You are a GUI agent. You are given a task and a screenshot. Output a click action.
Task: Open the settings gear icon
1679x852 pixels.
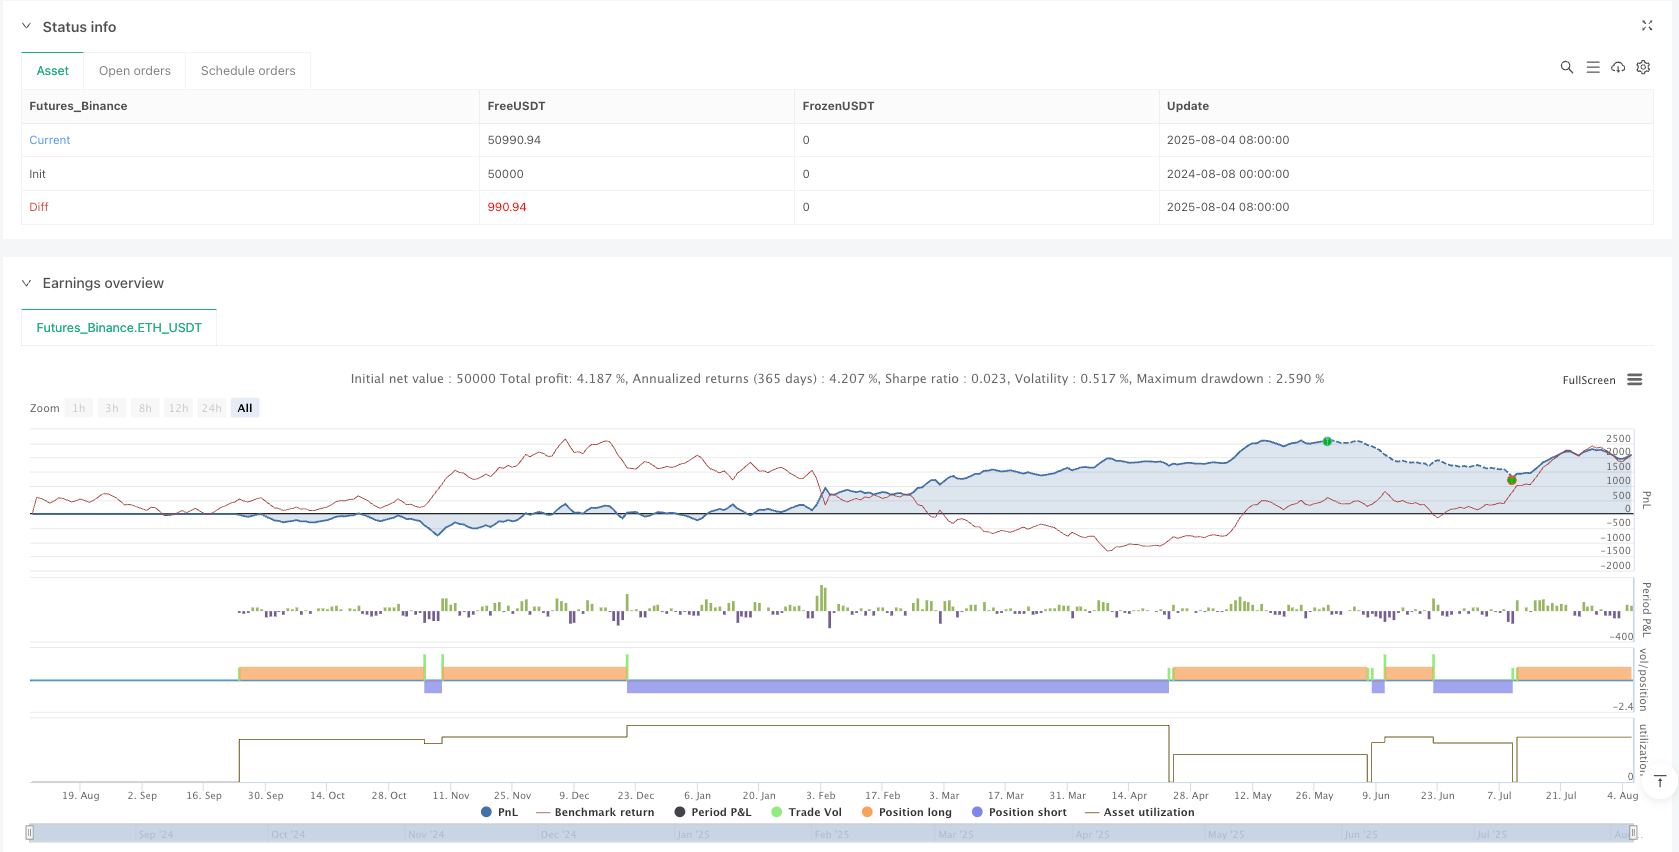click(x=1643, y=67)
